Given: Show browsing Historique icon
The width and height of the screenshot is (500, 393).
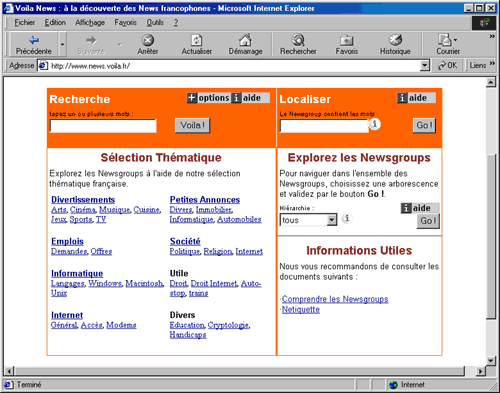Looking at the screenshot, I should tap(395, 40).
